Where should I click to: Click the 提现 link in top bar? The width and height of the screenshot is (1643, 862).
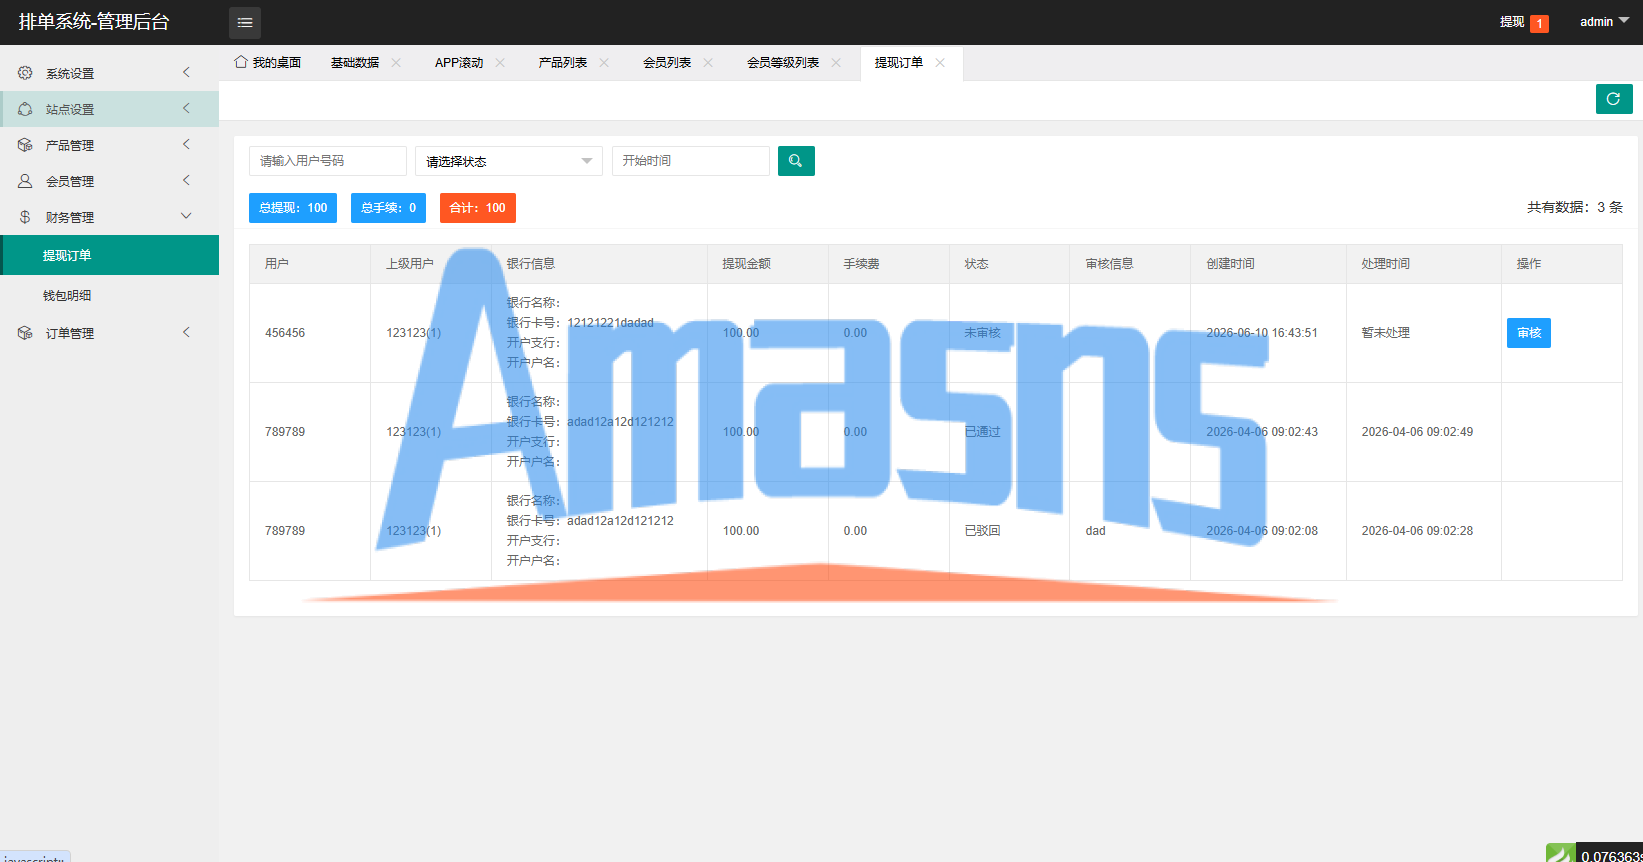coord(1512,22)
